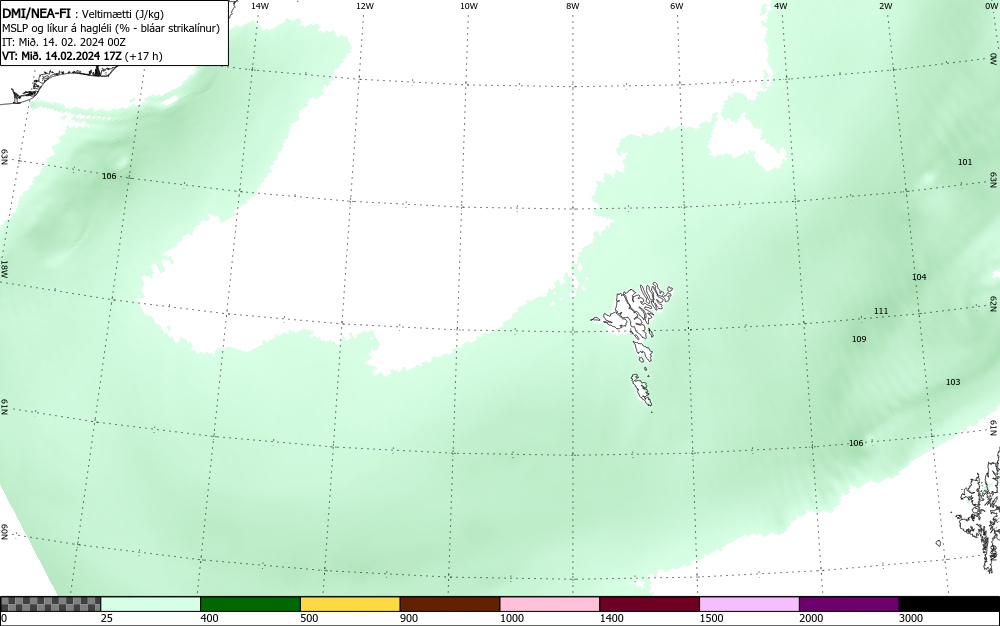This screenshot has width=1000, height=626.
Task: Click the '106' value southeast of Faroe Islands
Action: click(x=856, y=443)
